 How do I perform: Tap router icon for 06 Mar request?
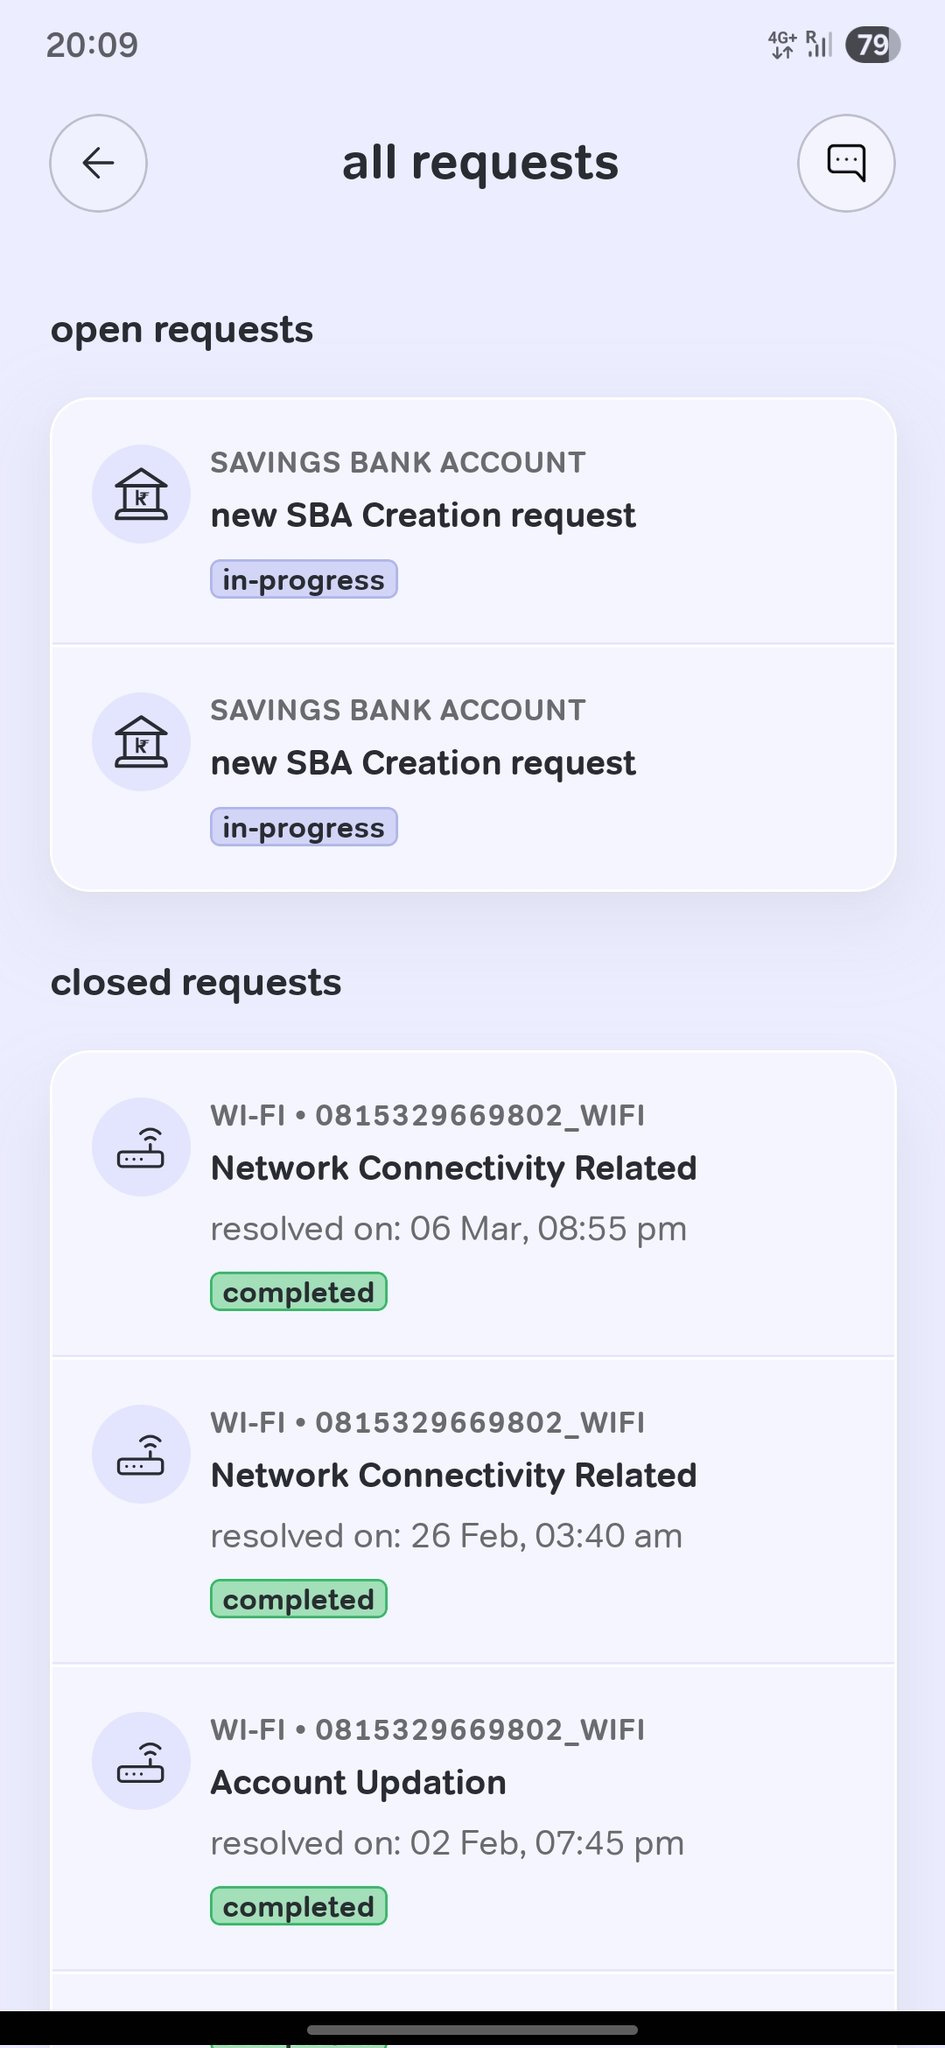pyautogui.click(x=141, y=1147)
